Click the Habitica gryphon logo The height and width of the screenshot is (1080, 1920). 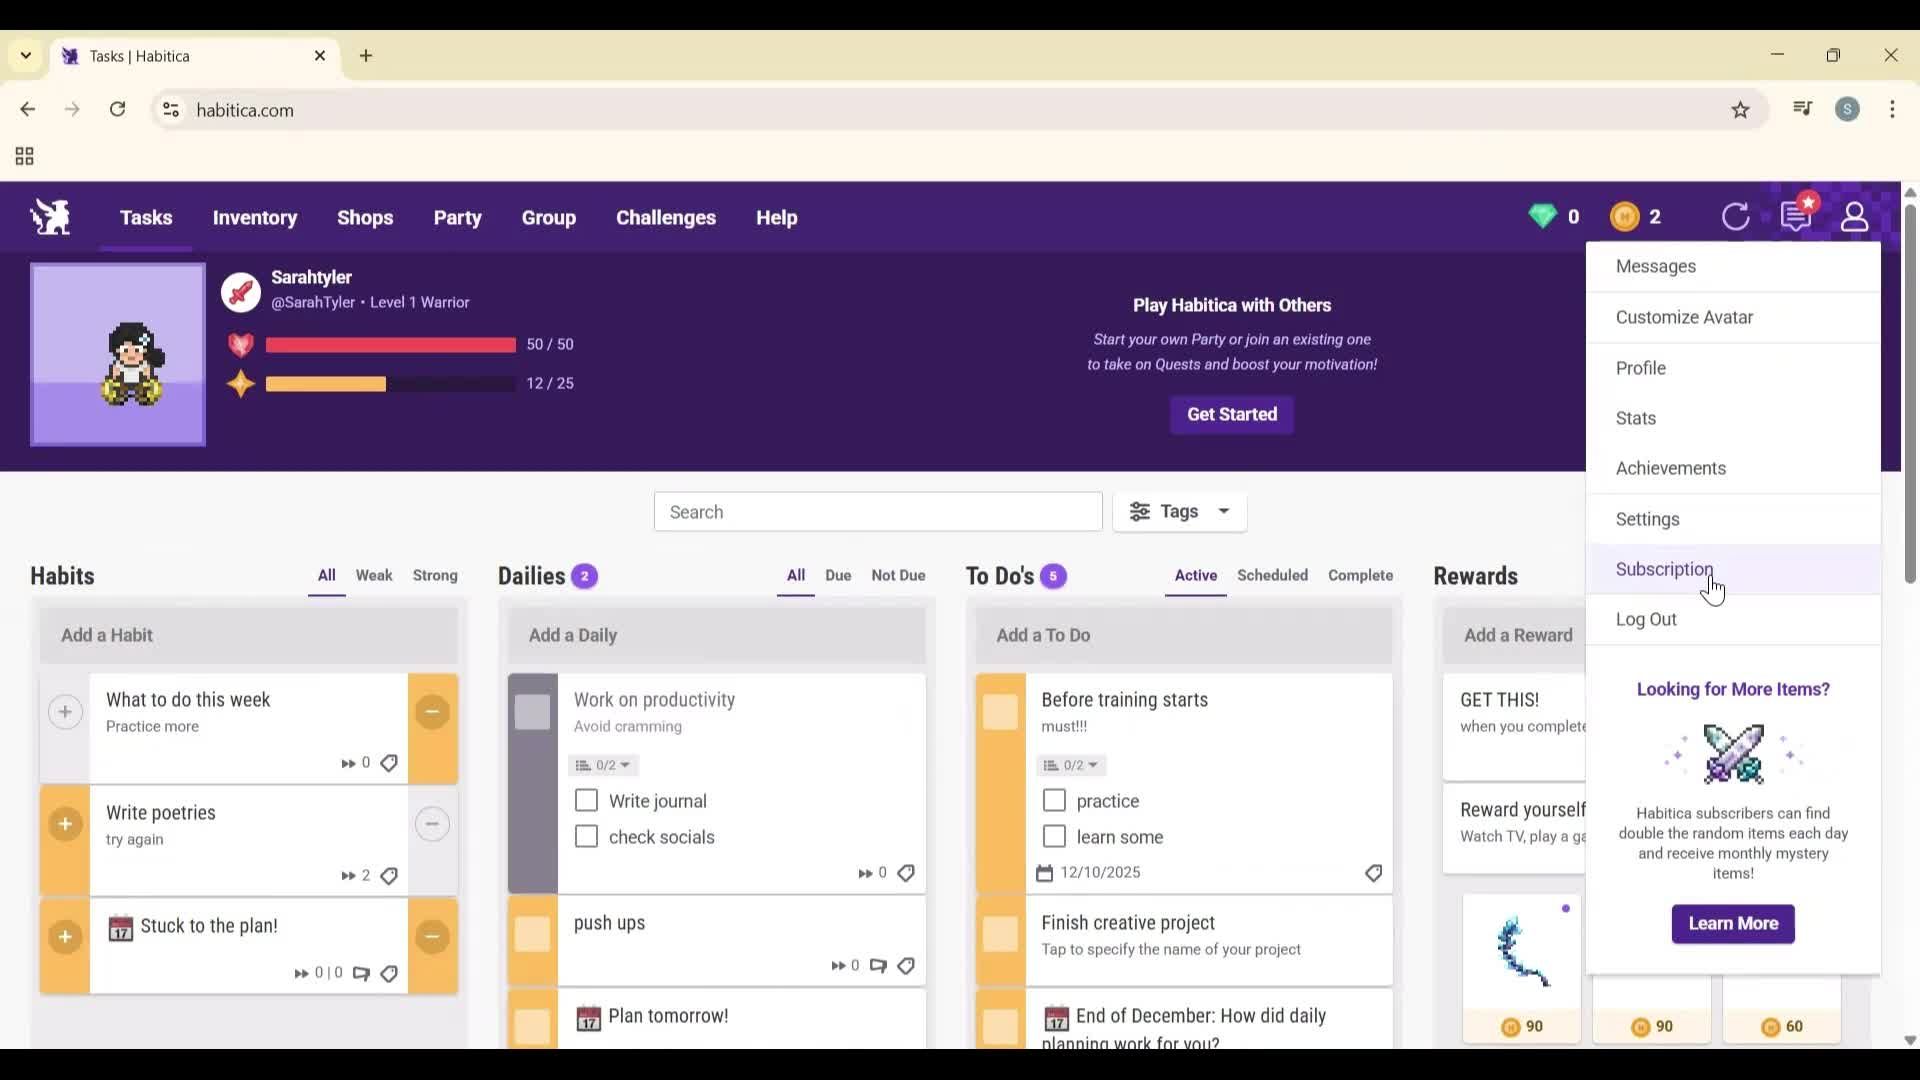point(49,217)
